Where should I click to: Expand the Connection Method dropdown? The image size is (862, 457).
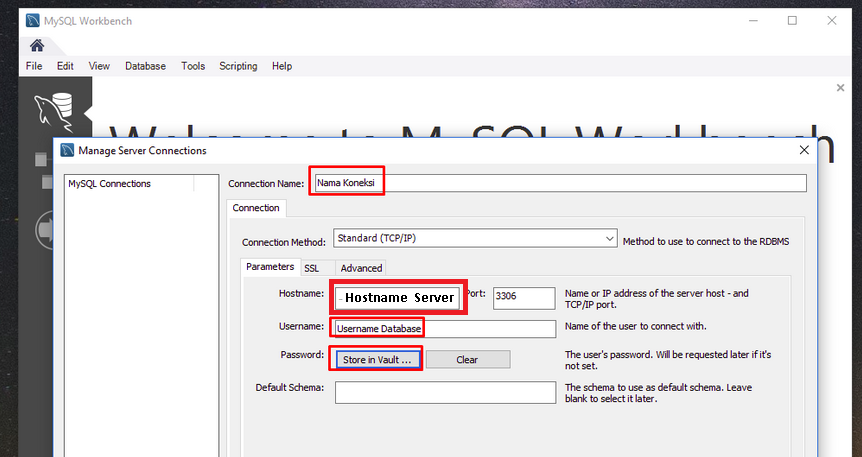(609, 239)
